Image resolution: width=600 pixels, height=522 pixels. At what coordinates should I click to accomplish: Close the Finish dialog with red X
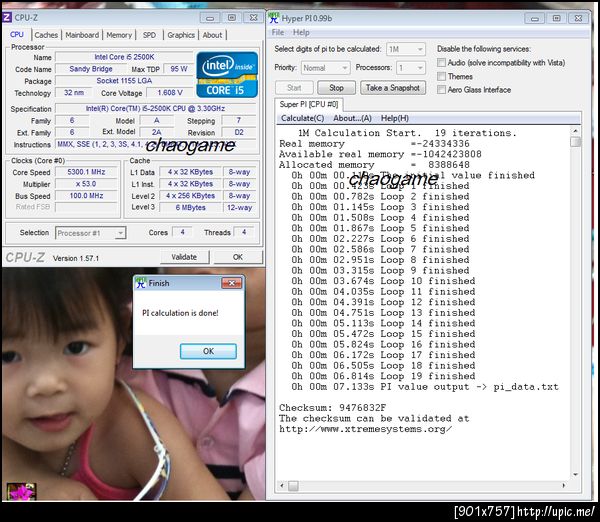click(232, 283)
